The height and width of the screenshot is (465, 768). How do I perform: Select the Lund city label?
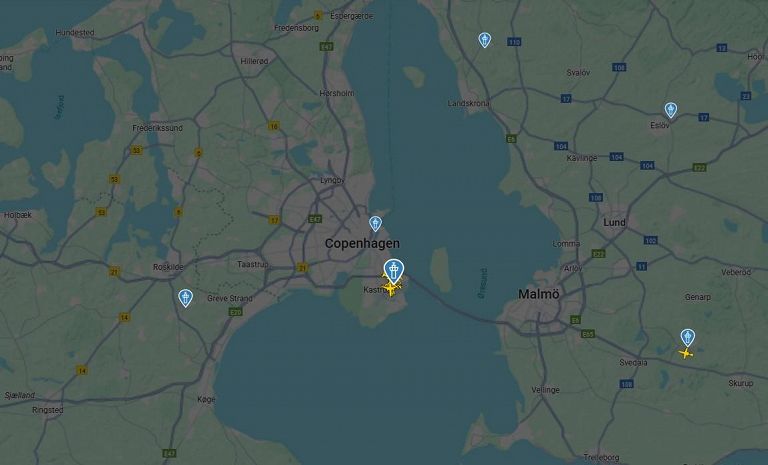click(614, 222)
